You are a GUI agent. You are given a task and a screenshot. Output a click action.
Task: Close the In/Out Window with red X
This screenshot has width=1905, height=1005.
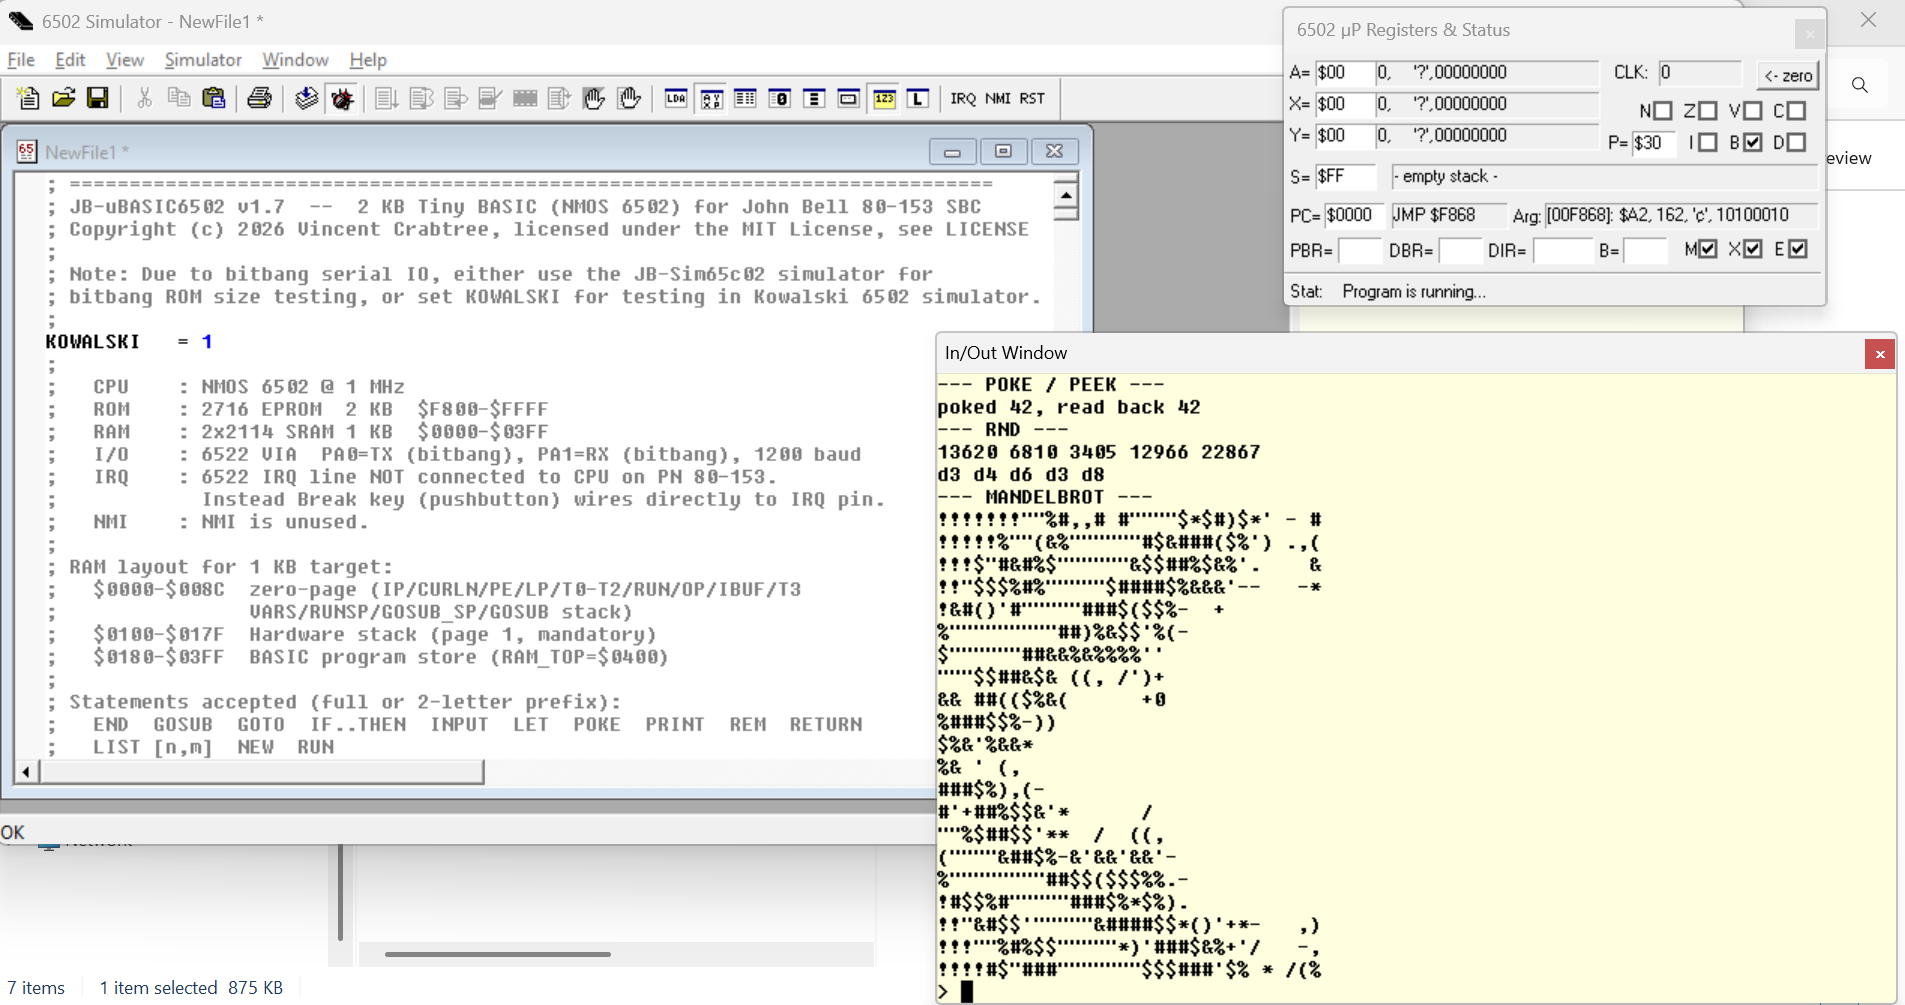click(x=1880, y=354)
